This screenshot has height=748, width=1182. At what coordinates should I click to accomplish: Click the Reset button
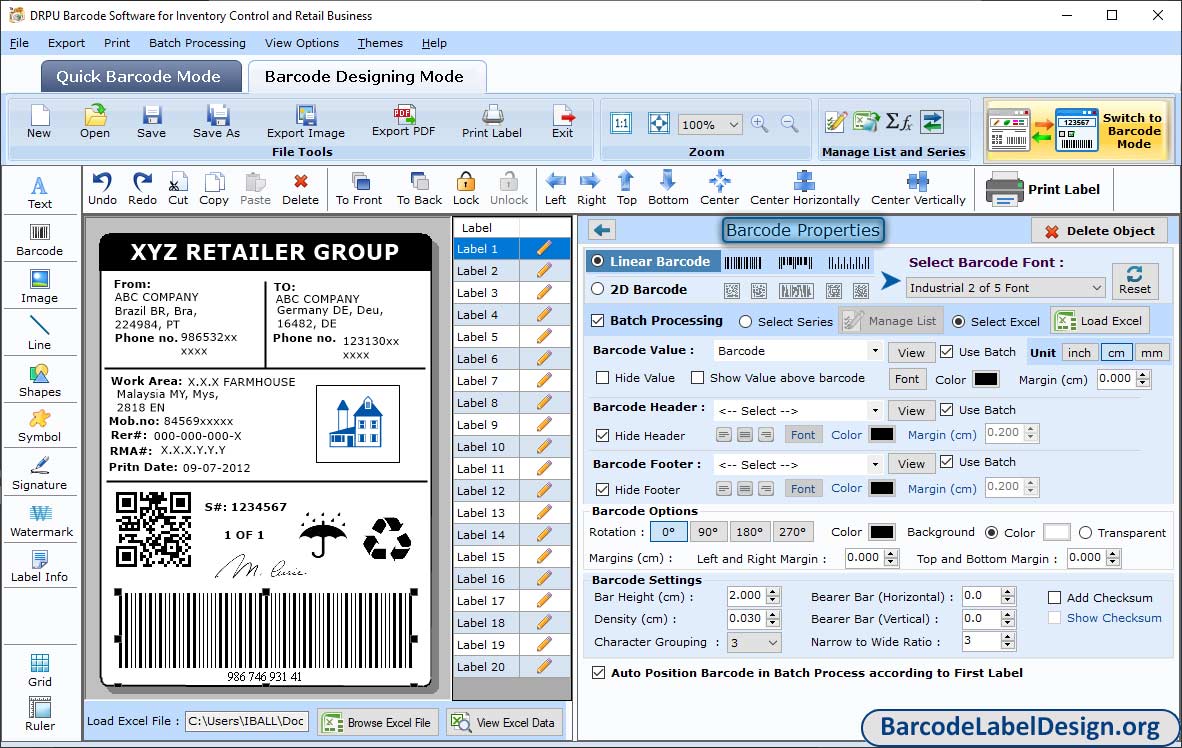point(1135,280)
